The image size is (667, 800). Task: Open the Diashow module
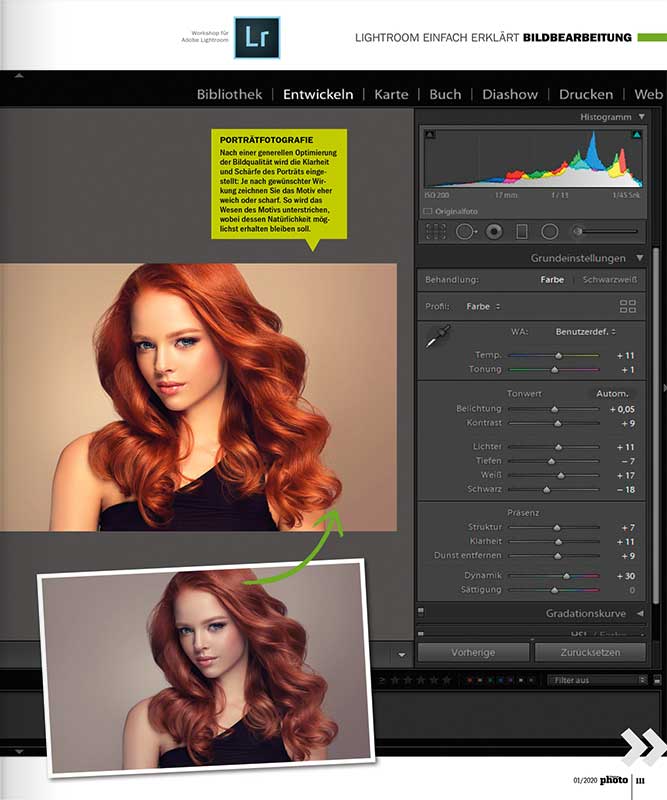[510, 94]
